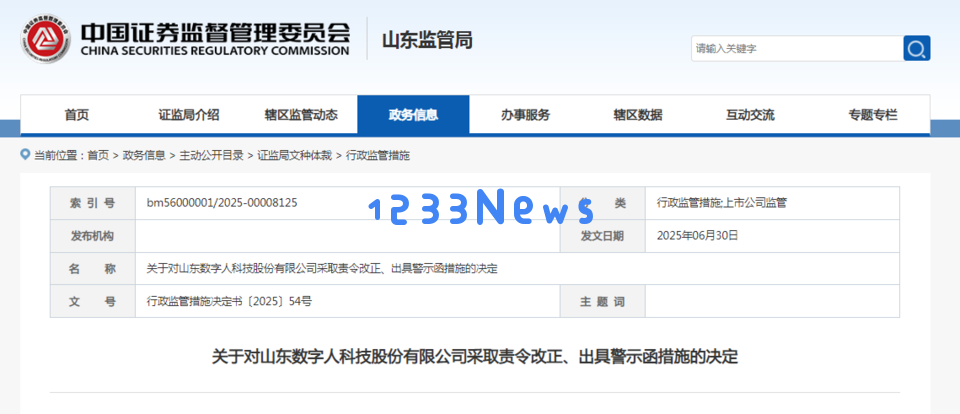
Task: Follow the 主动公开目录 breadcrumb link
Action: (x=211, y=156)
